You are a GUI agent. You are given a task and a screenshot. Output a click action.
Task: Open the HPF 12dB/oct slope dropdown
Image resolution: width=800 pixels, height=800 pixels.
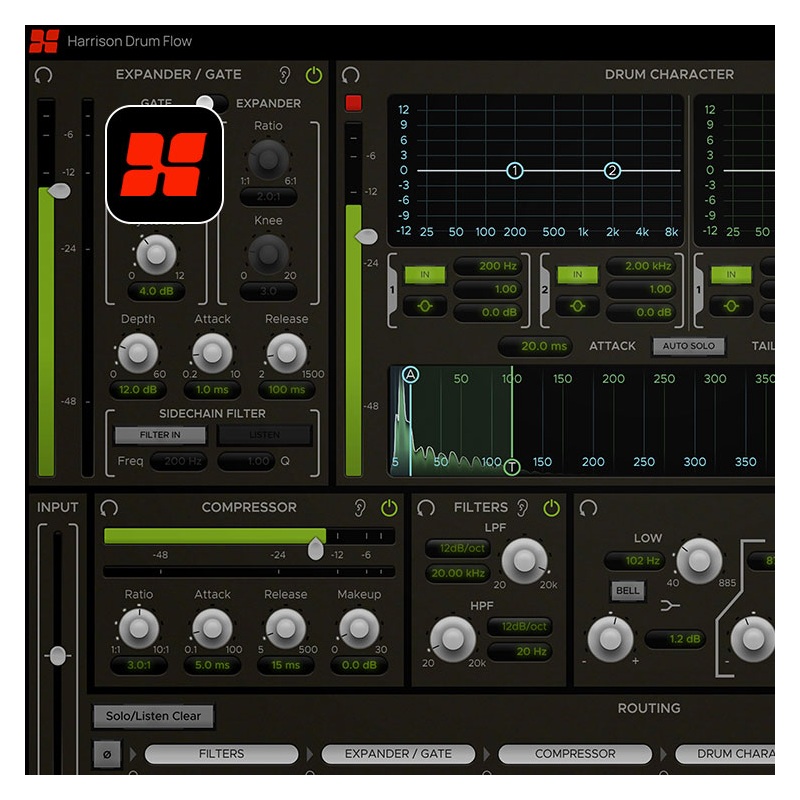click(519, 626)
